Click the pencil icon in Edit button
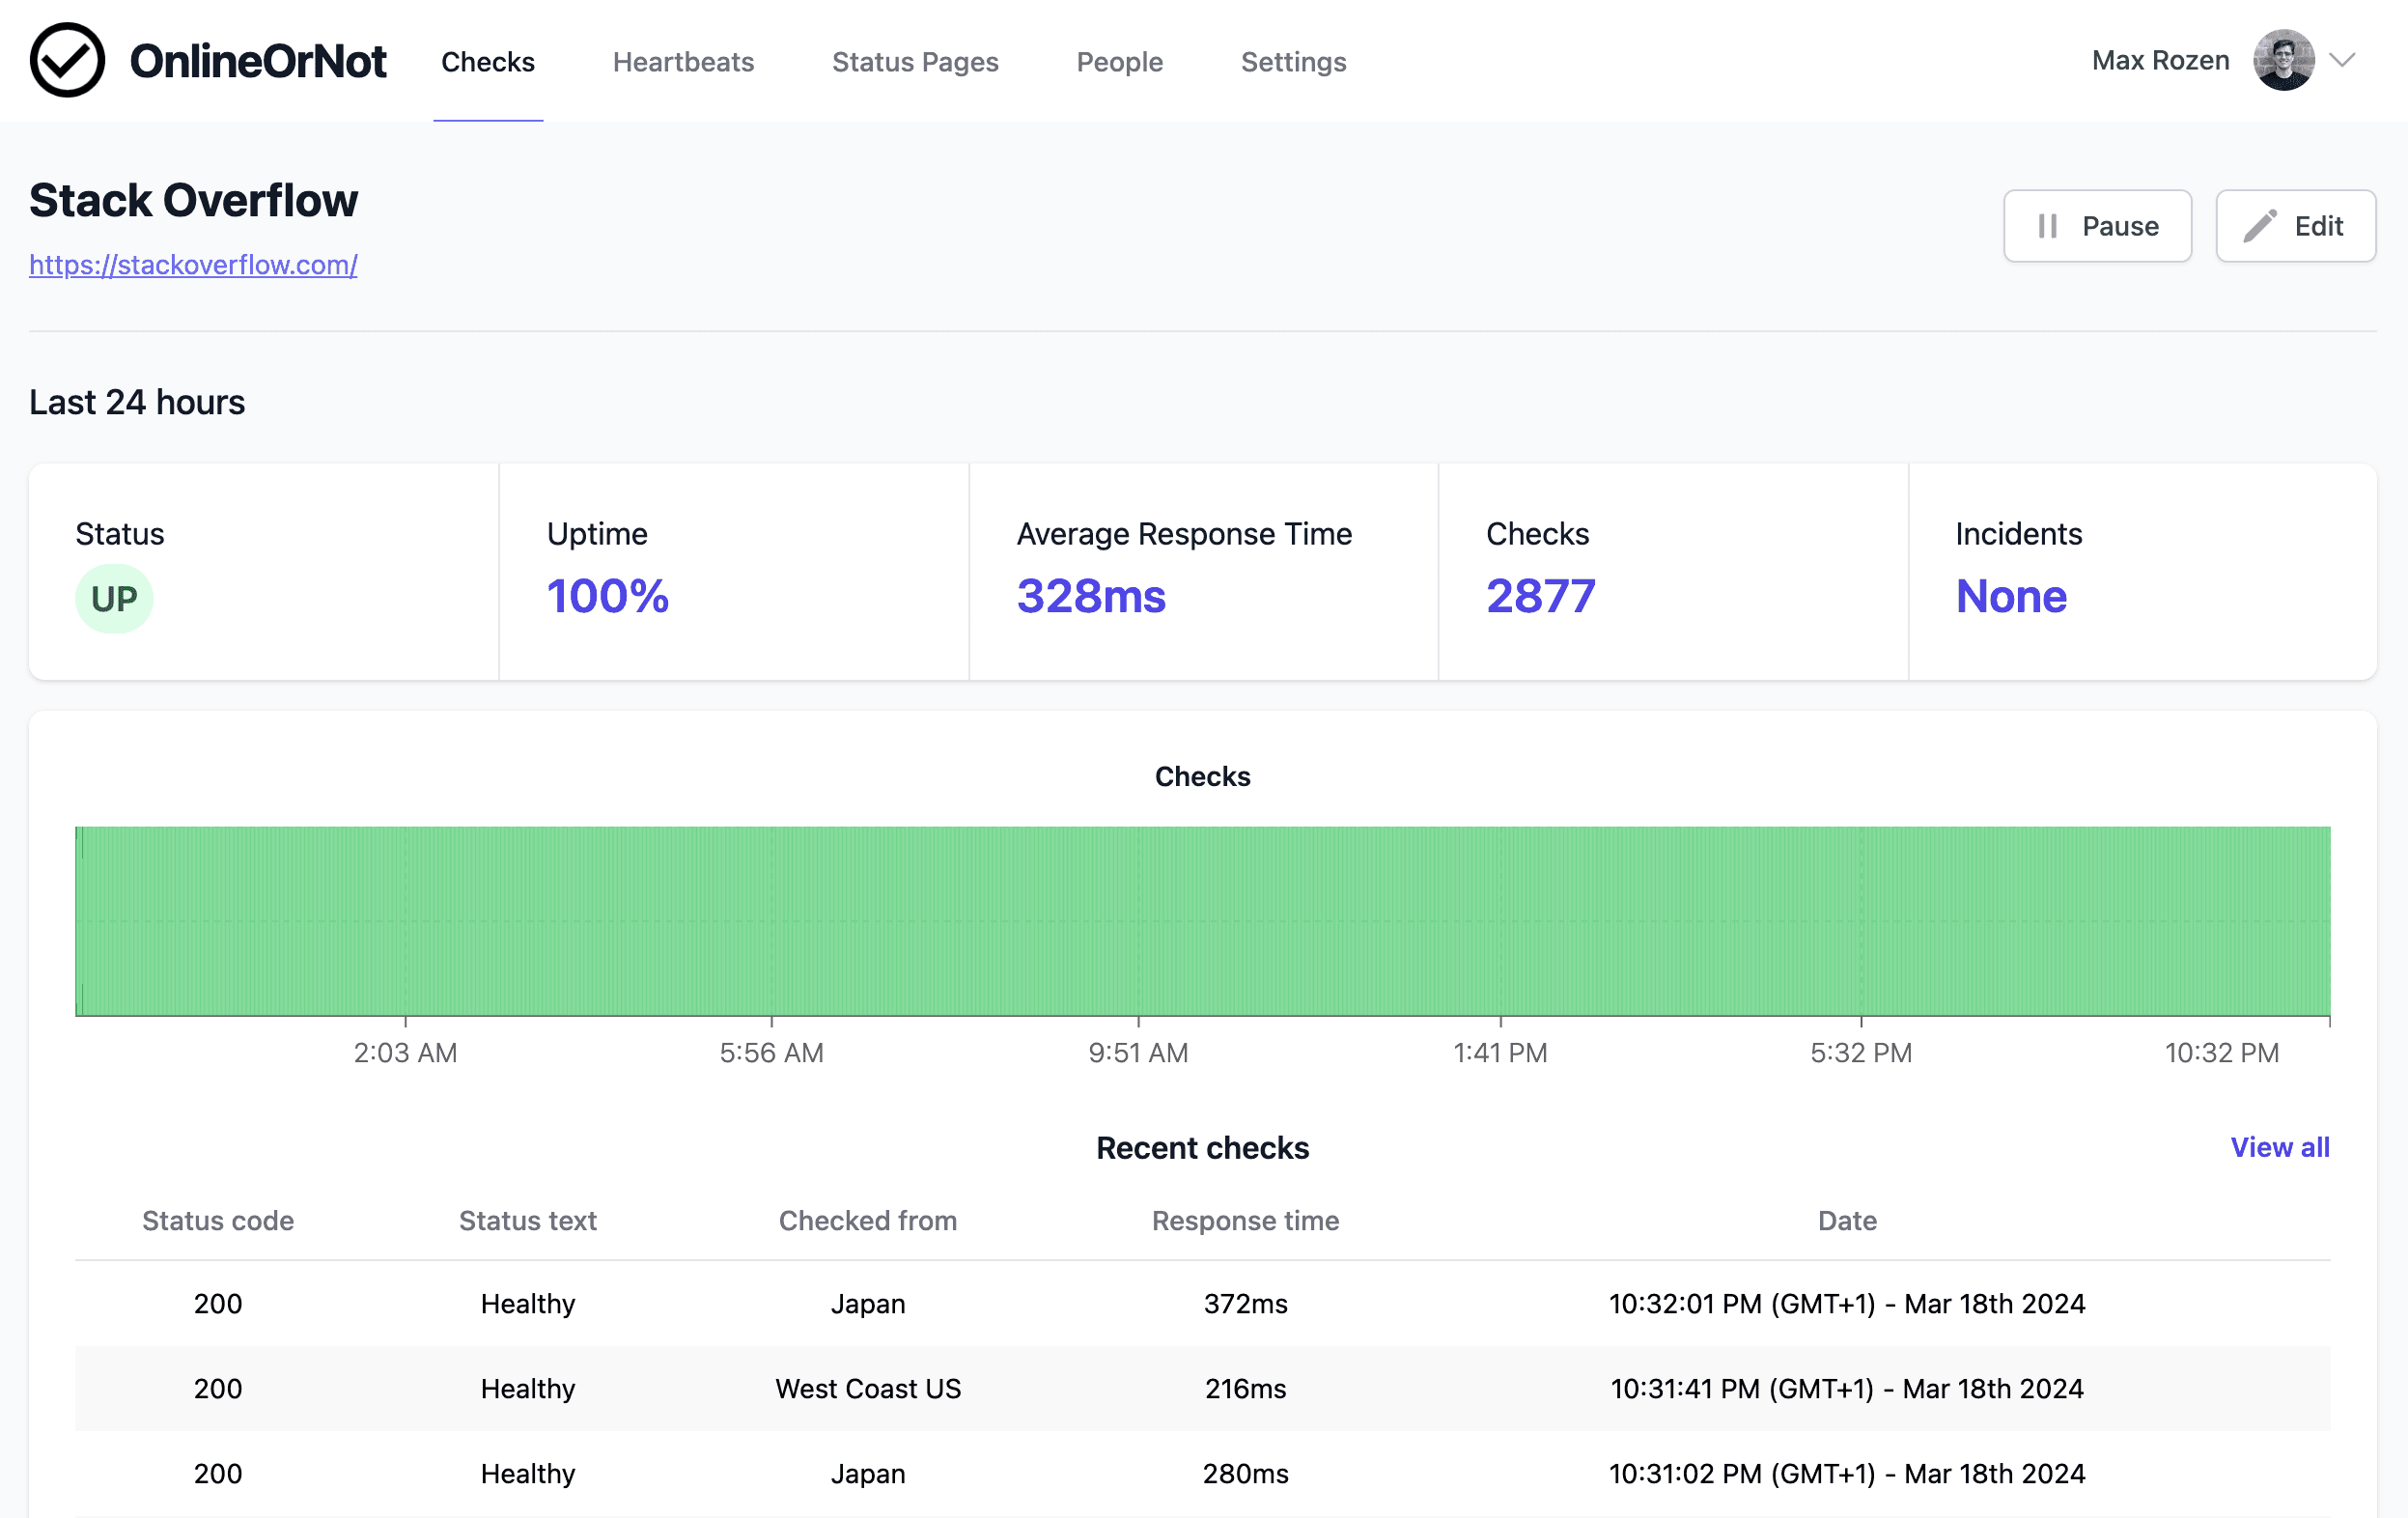This screenshot has height=1518, width=2408. (x=2259, y=226)
